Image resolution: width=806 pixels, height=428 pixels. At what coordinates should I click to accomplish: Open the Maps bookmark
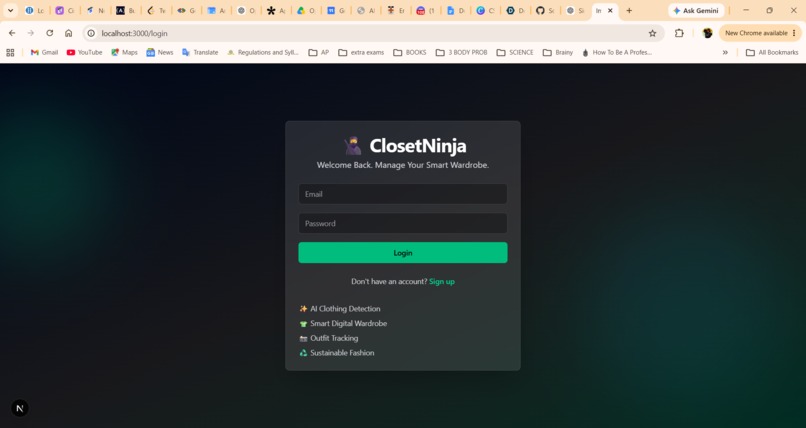124,52
